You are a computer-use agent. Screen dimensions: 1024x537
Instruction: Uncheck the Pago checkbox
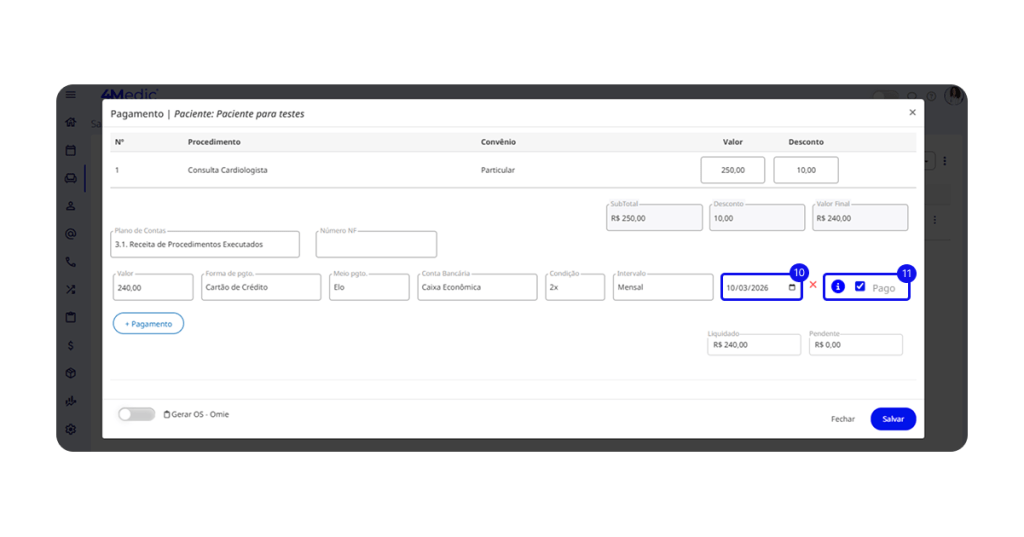point(860,287)
